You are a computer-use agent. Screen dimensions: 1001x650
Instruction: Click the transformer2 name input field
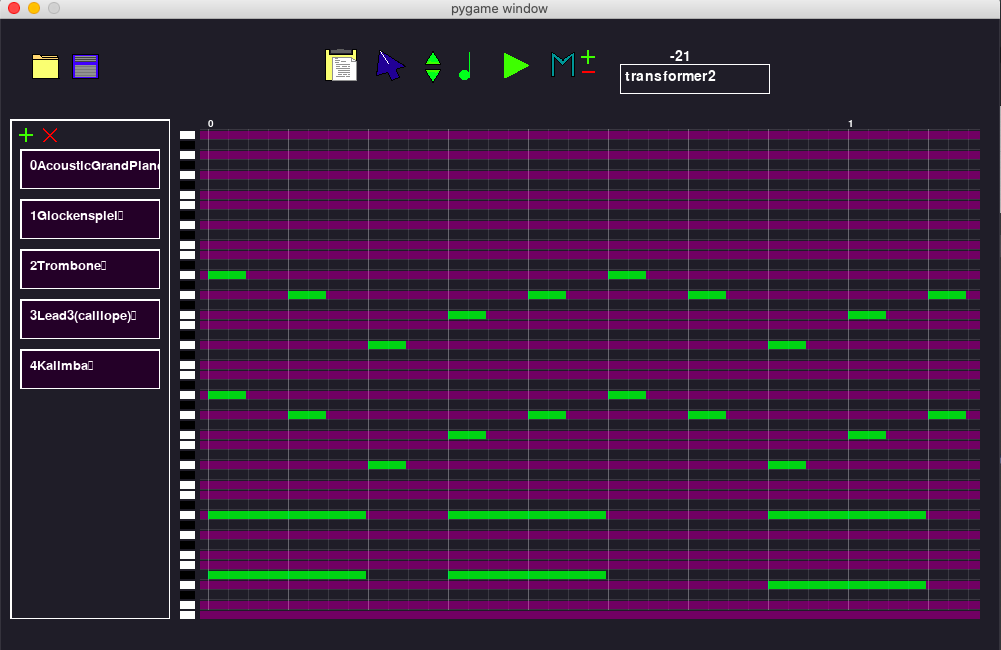695,79
